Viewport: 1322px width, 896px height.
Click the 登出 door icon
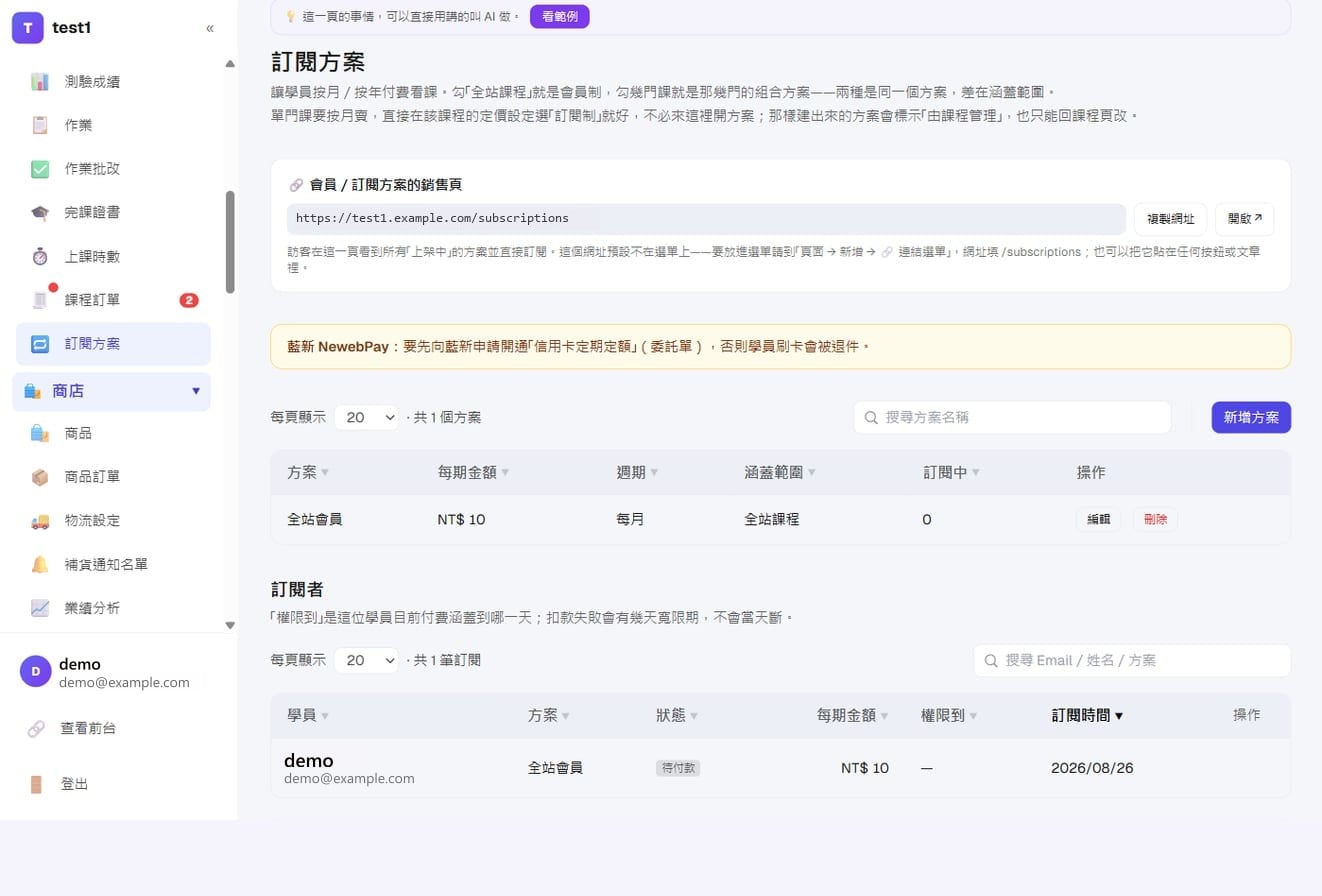(36, 784)
